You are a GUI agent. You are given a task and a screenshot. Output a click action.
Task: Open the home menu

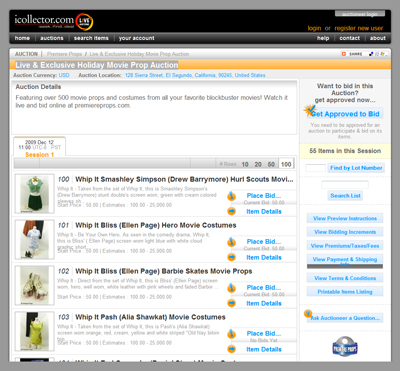click(22, 38)
